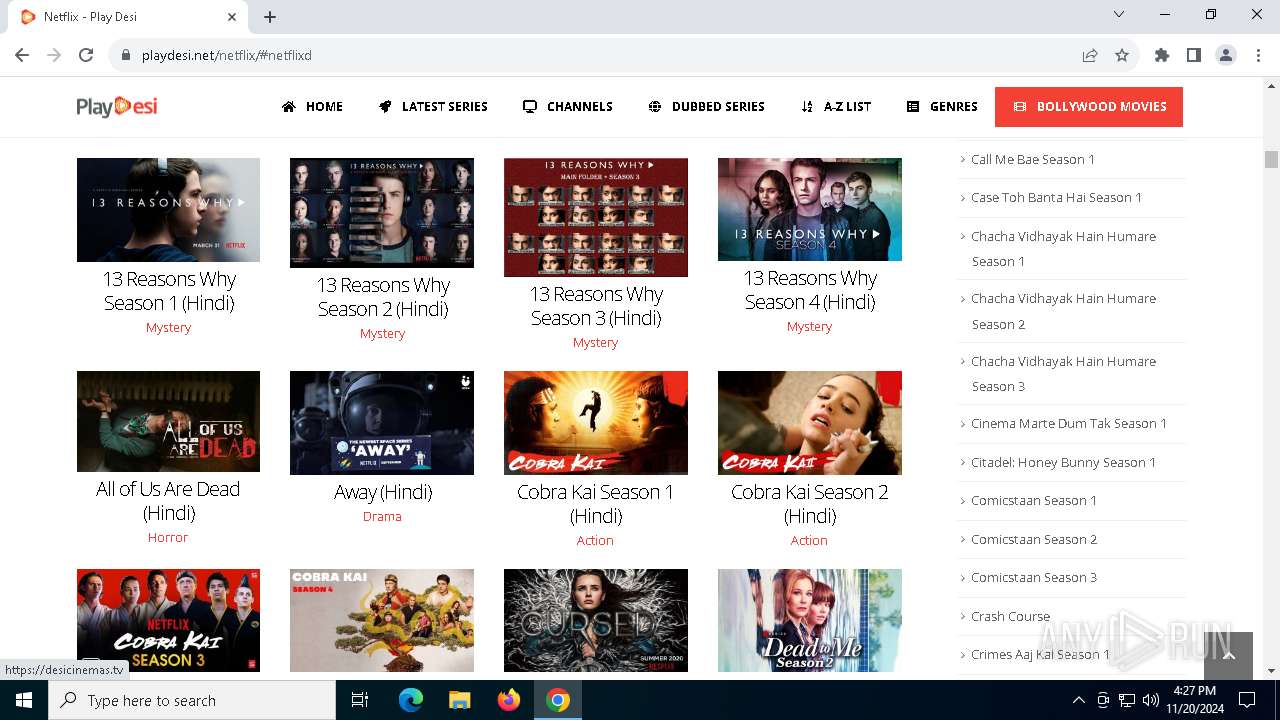Open the notification center icon
This screenshot has width=1280, height=720.
coord(1247,700)
